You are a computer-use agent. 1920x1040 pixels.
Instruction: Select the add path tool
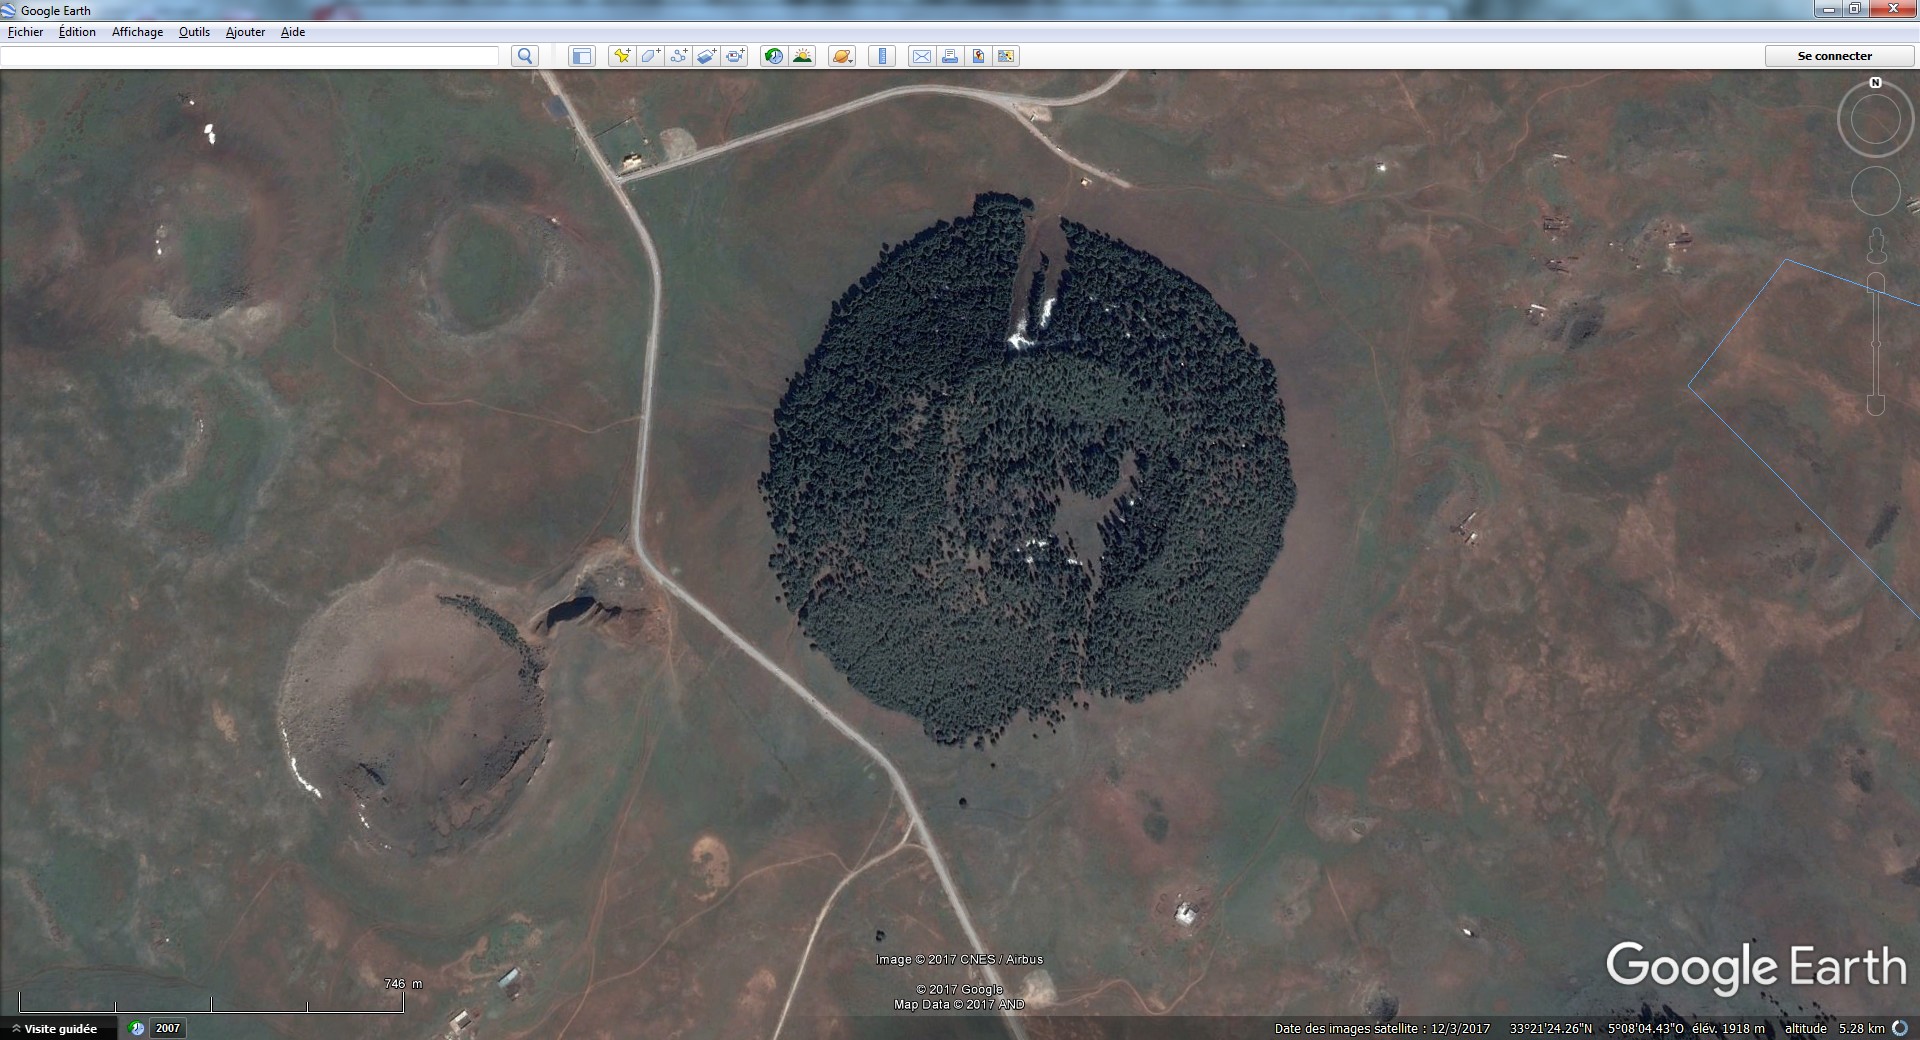(x=678, y=56)
